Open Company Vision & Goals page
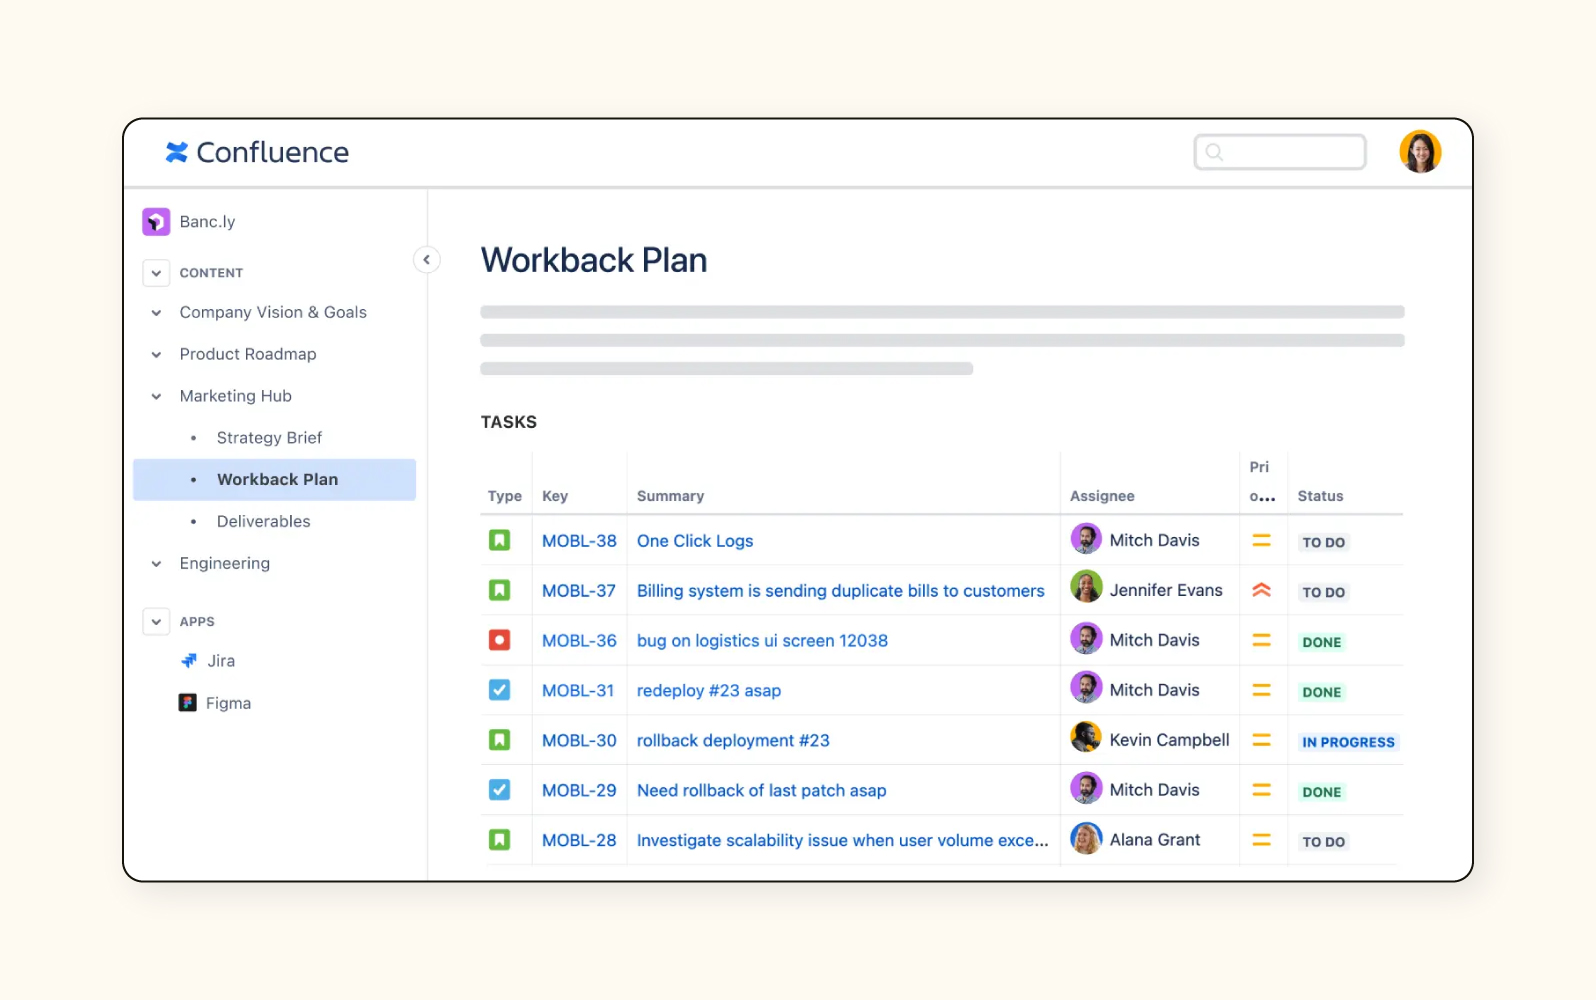1596x1000 pixels. [x=273, y=313]
